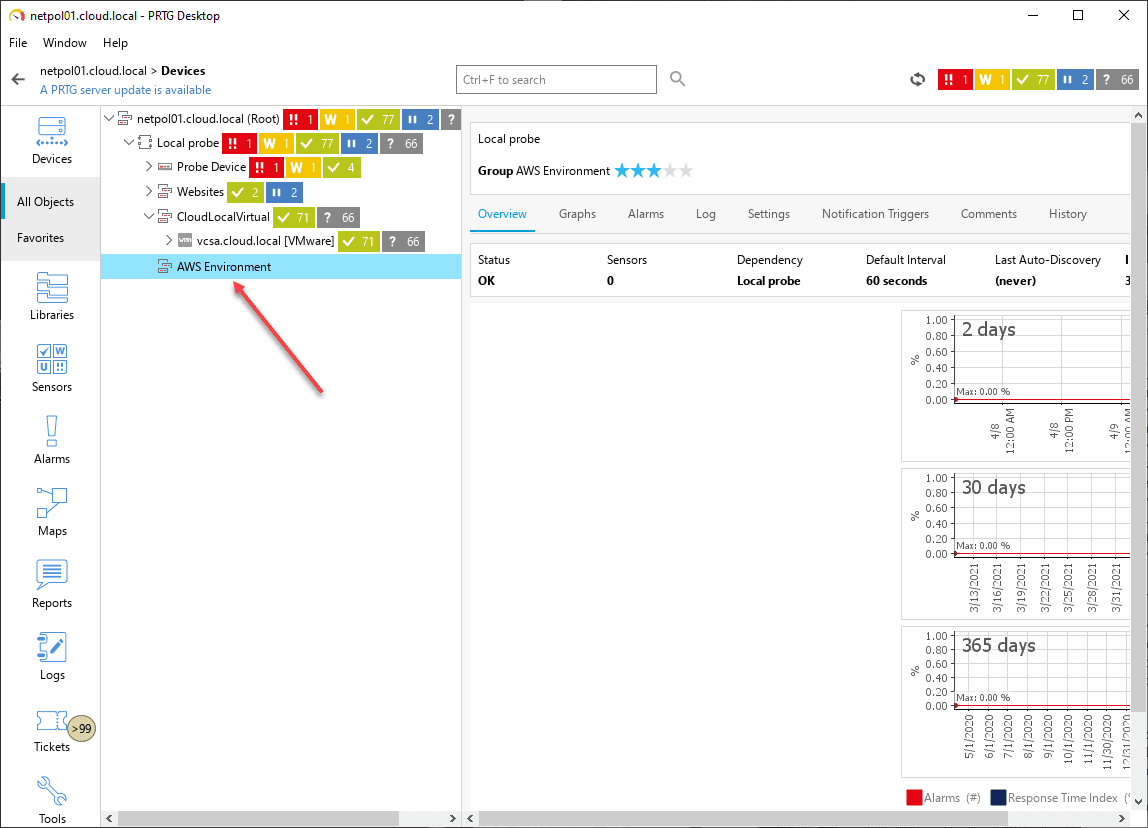Screen dimensions: 1148x828
Task: Switch to the Graphs tab
Action: click(577, 214)
